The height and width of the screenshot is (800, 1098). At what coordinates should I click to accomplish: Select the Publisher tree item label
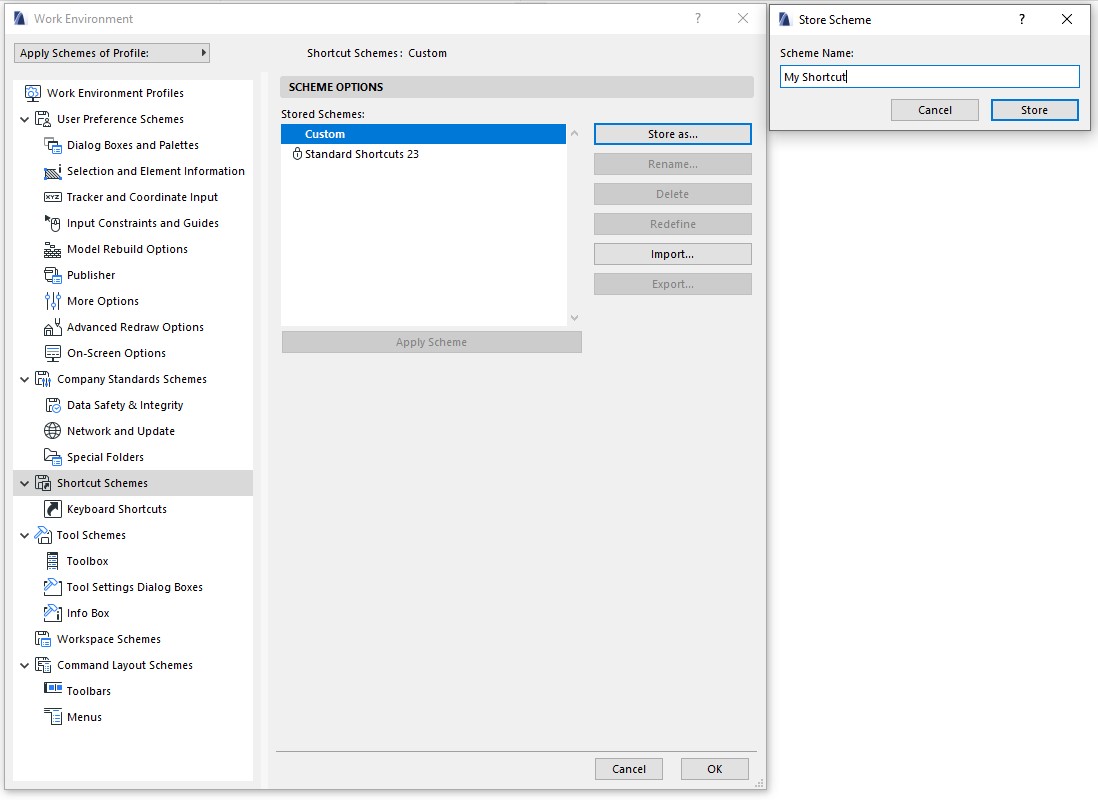91,275
